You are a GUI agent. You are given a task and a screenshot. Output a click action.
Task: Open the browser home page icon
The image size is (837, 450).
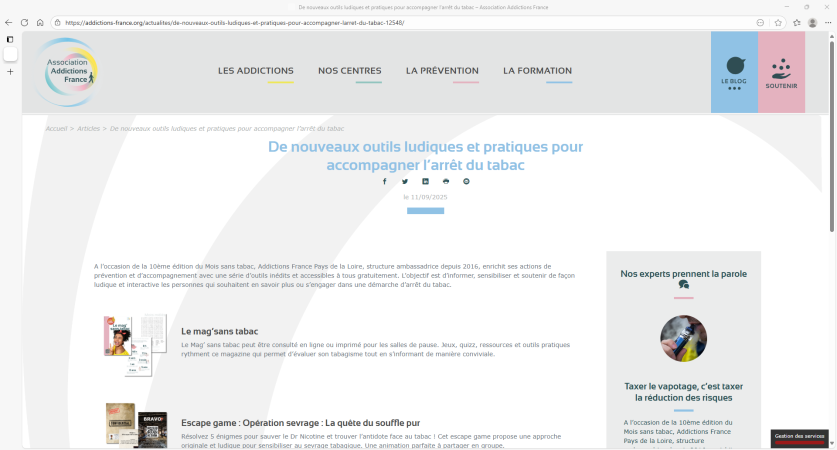point(40,22)
